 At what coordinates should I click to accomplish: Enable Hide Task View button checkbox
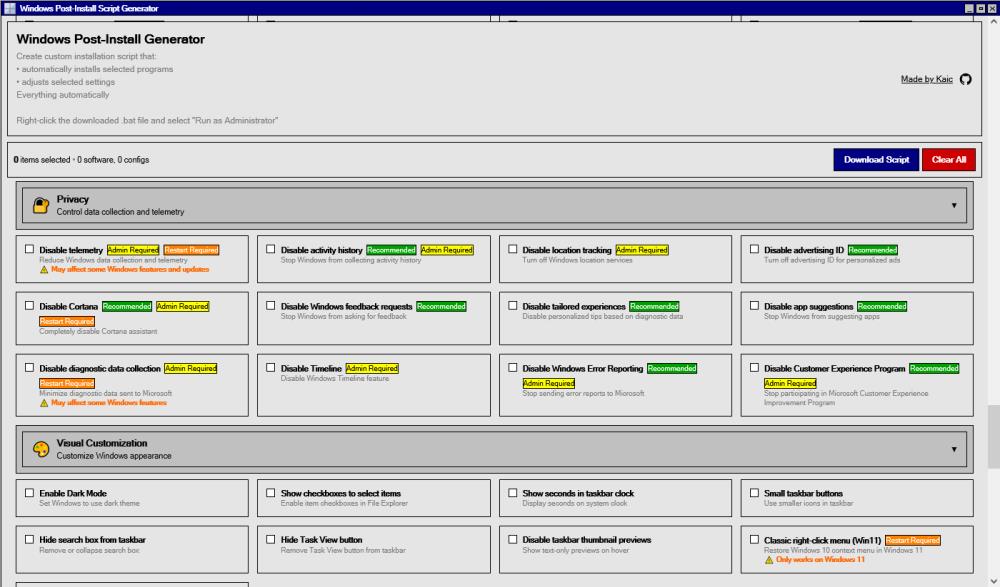coord(270,539)
